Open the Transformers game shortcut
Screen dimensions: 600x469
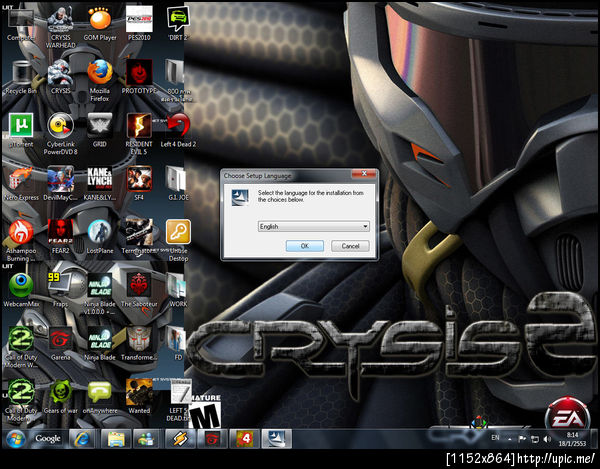pos(139,343)
